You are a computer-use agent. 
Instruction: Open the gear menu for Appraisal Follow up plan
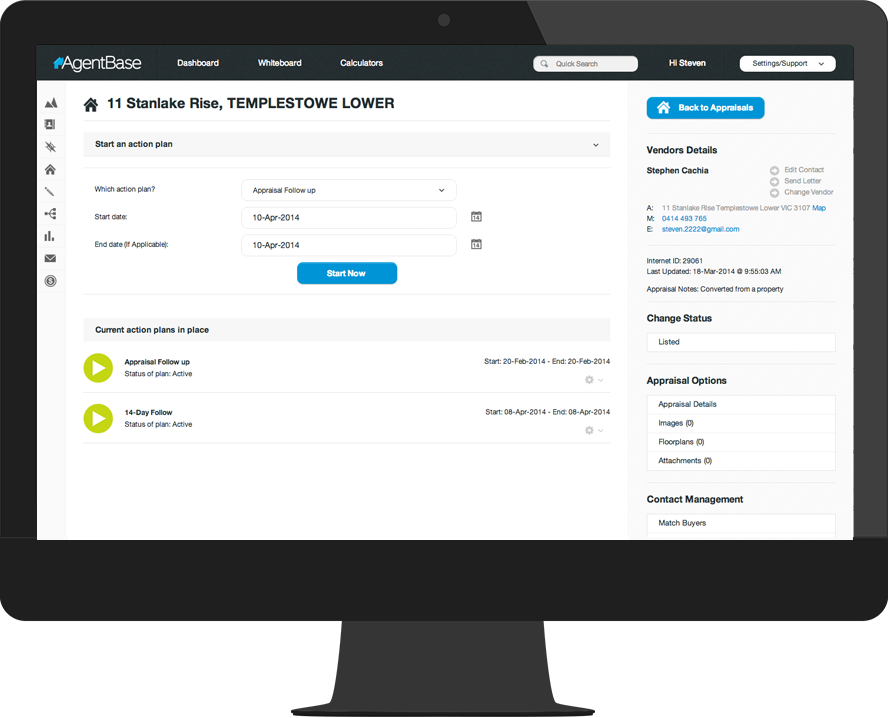click(594, 380)
